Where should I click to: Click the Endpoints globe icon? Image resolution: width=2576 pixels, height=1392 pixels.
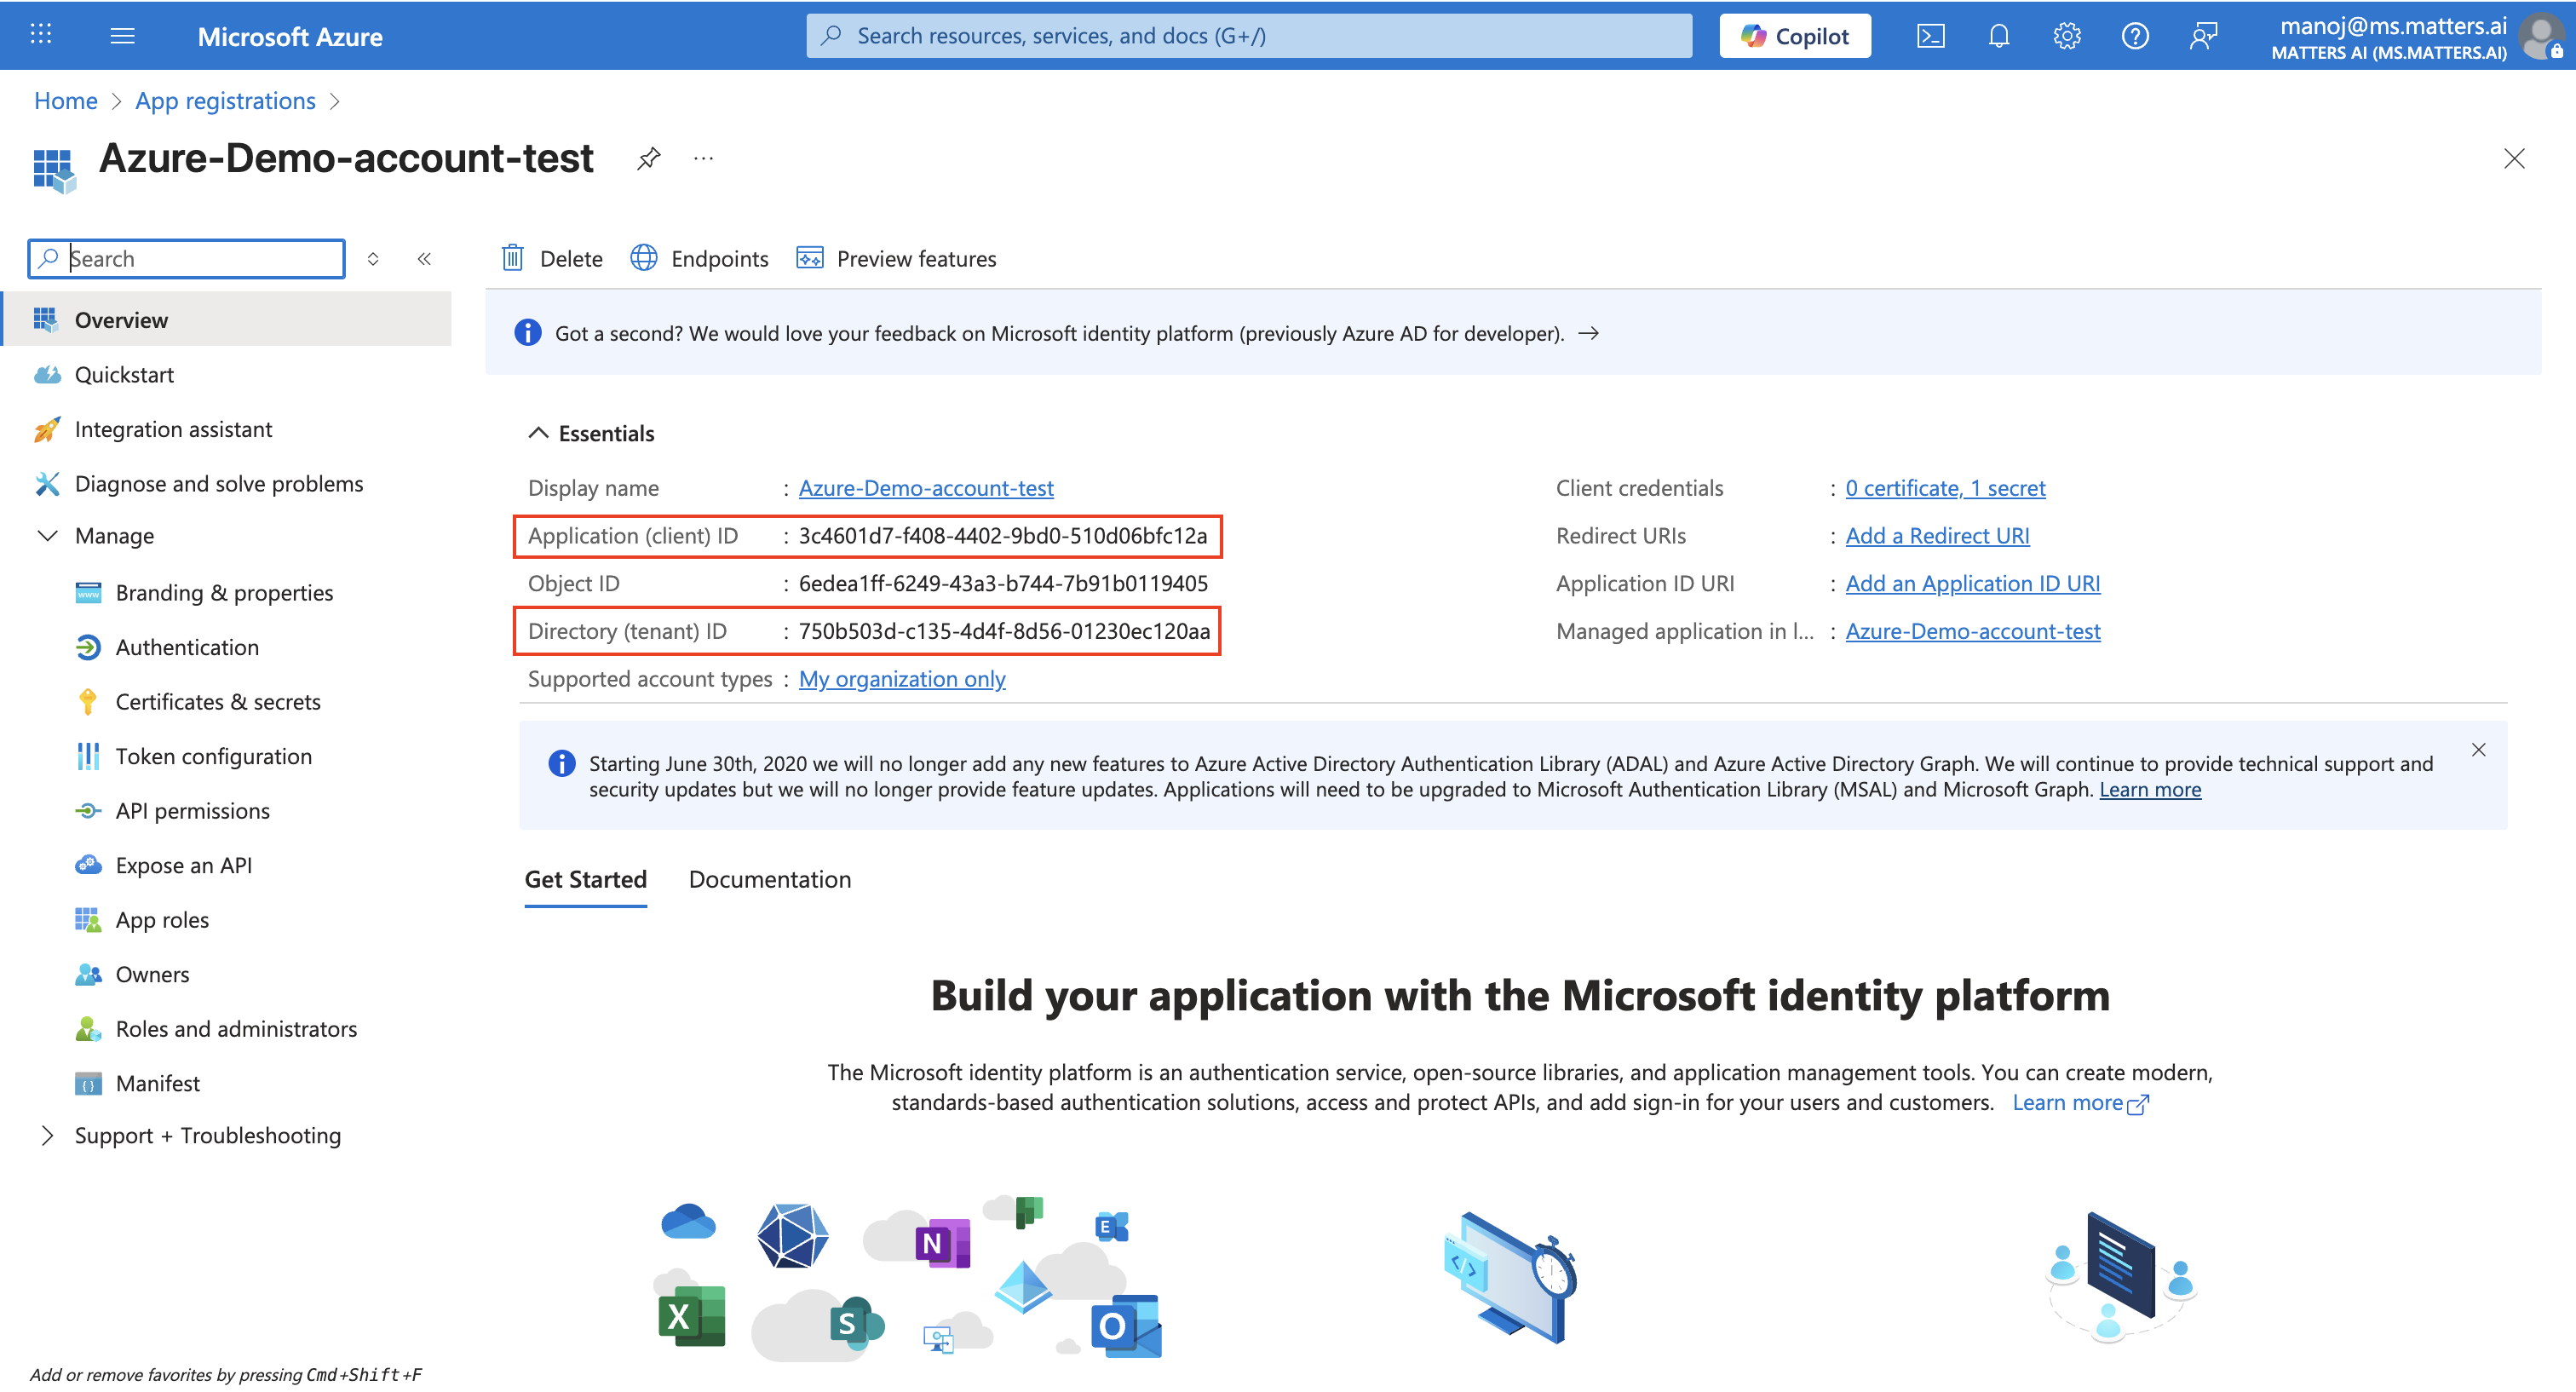point(643,258)
